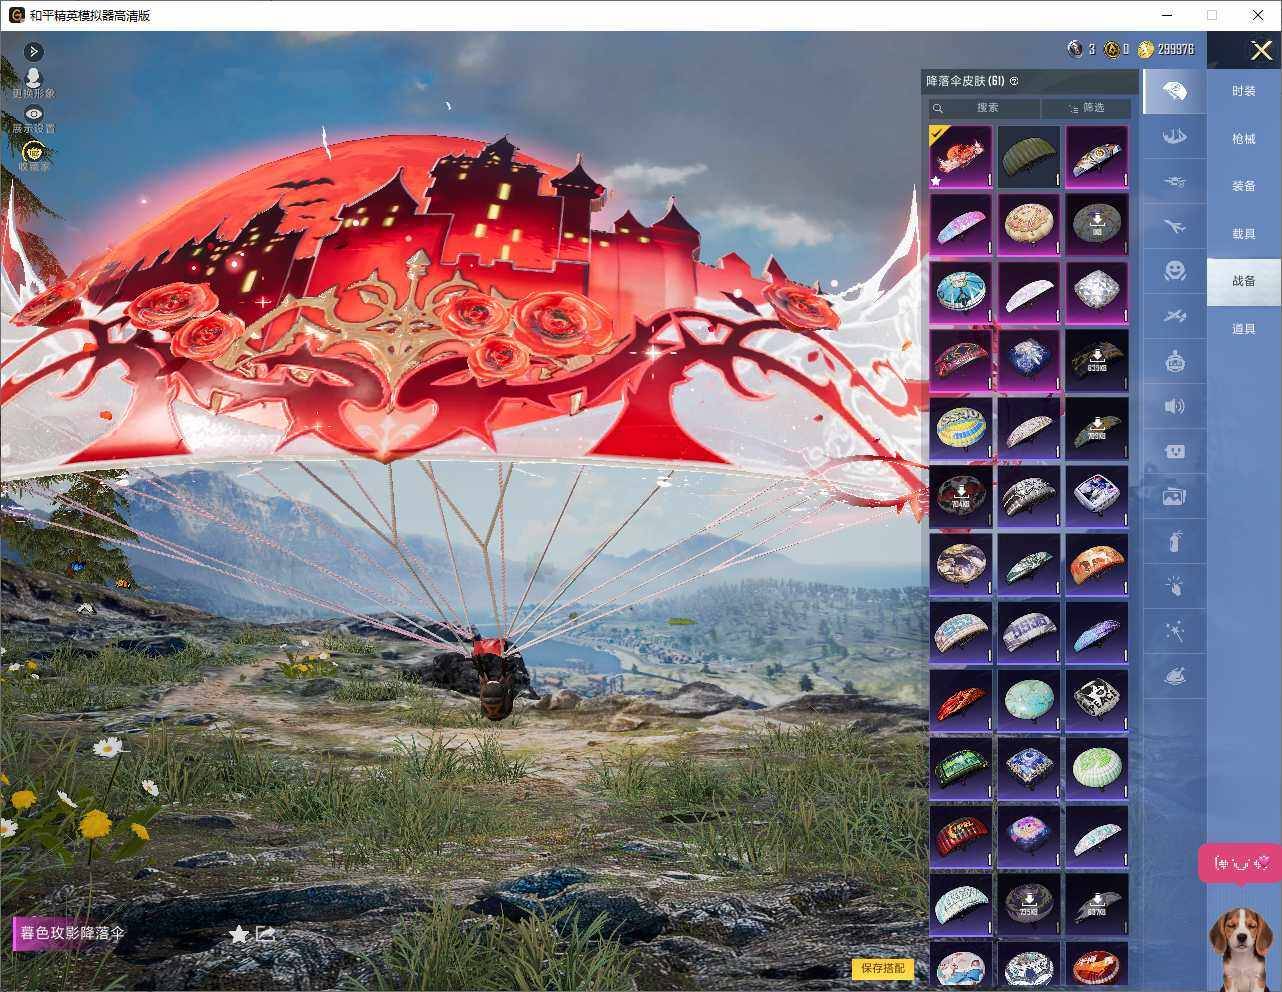
Task: Select the drone category icon
Action: click(x=1174, y=182)
